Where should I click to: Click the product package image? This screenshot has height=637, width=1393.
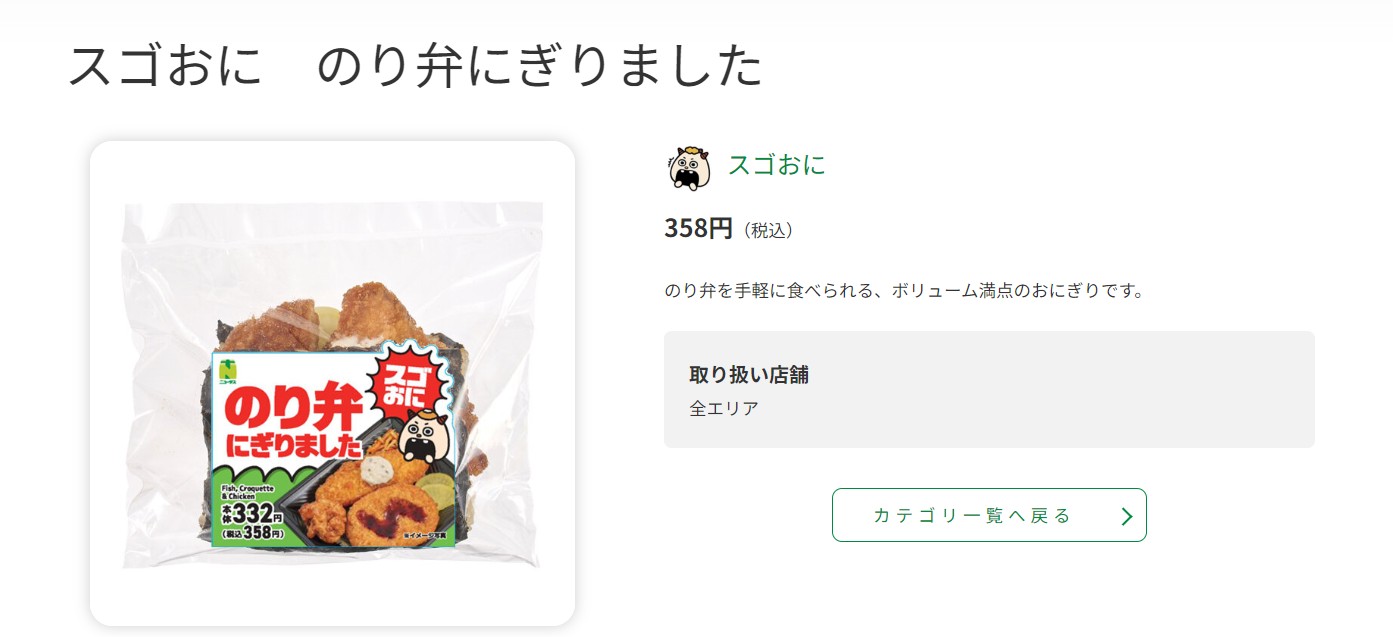[332, 384]
